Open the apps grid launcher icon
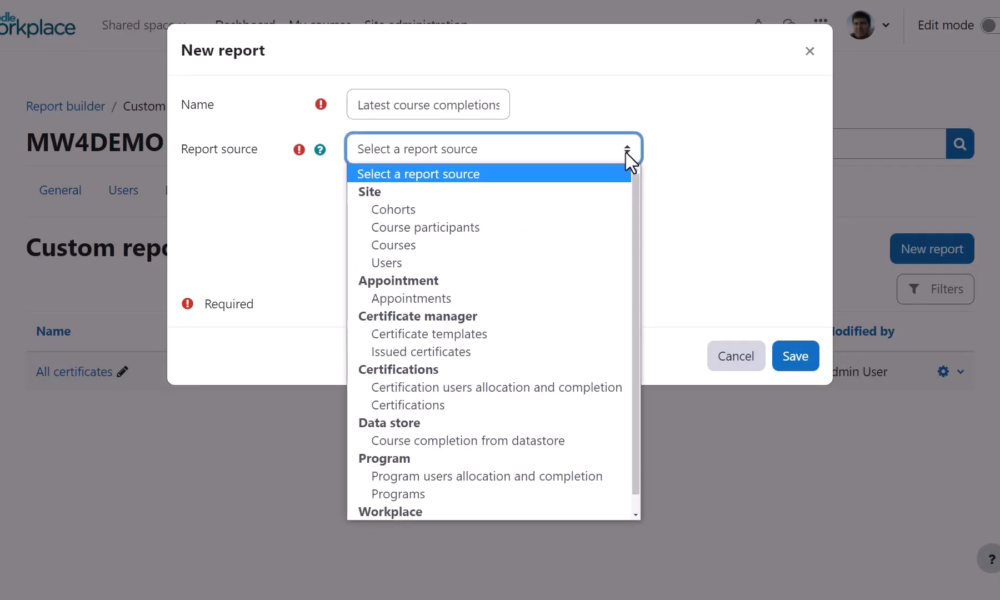Image resolution: width=1000 pixels, height=600 pixels. pos(820,21)
